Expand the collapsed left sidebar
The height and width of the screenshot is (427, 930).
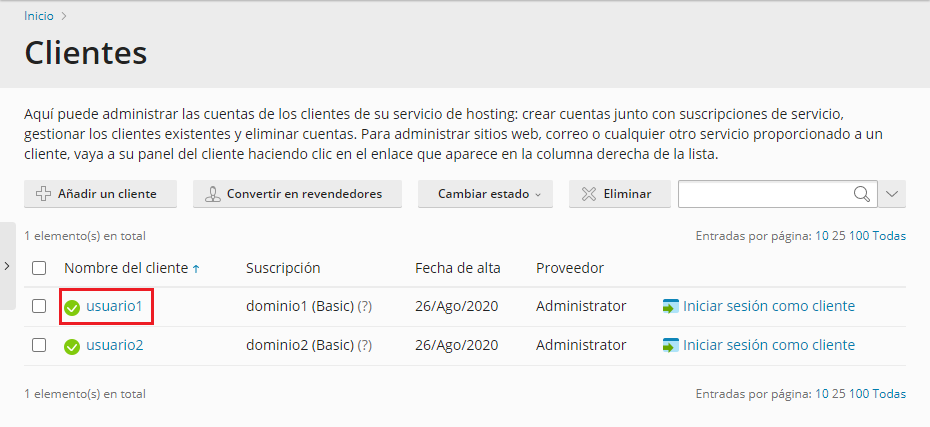click(x=7, y=266)
